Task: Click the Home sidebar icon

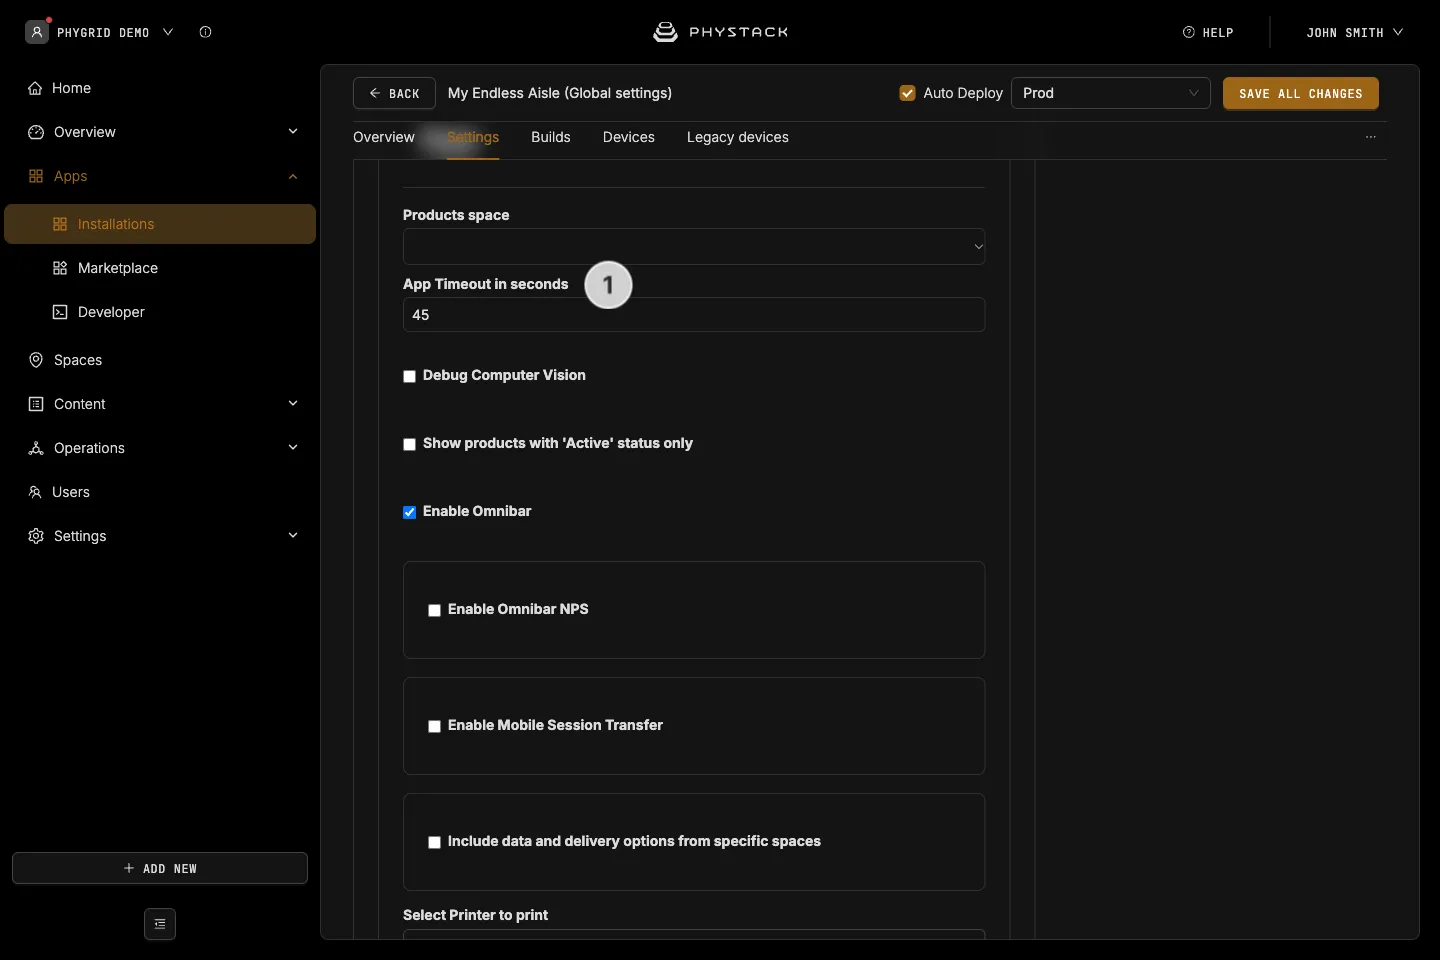Action: (36, 88)
